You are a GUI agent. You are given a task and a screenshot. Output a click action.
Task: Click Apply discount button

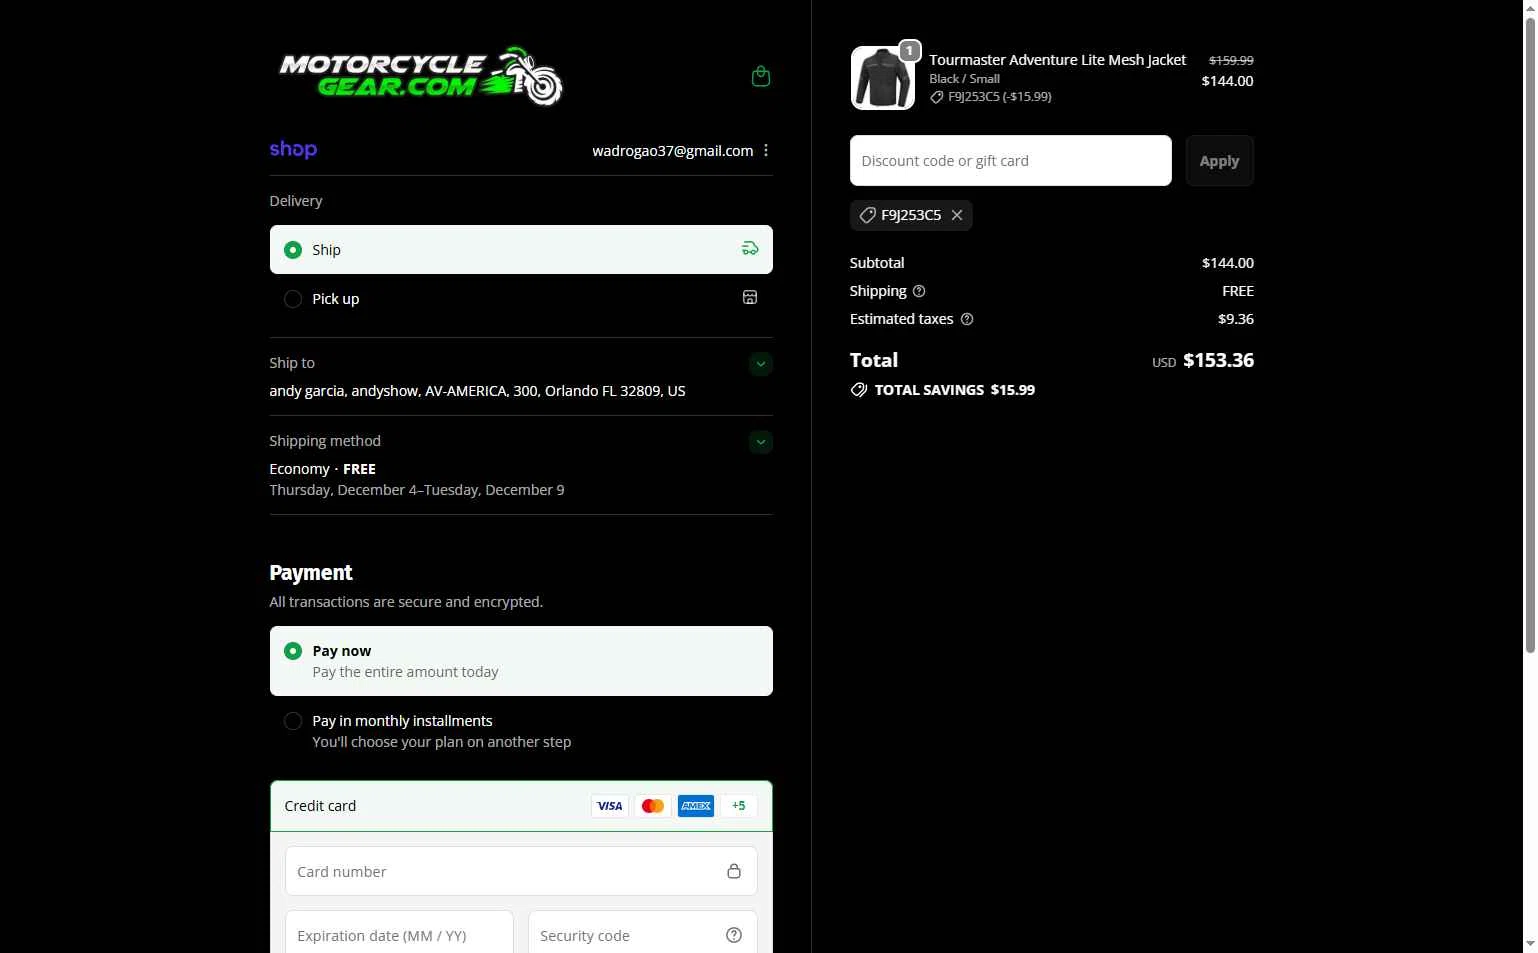point(1219,161)
